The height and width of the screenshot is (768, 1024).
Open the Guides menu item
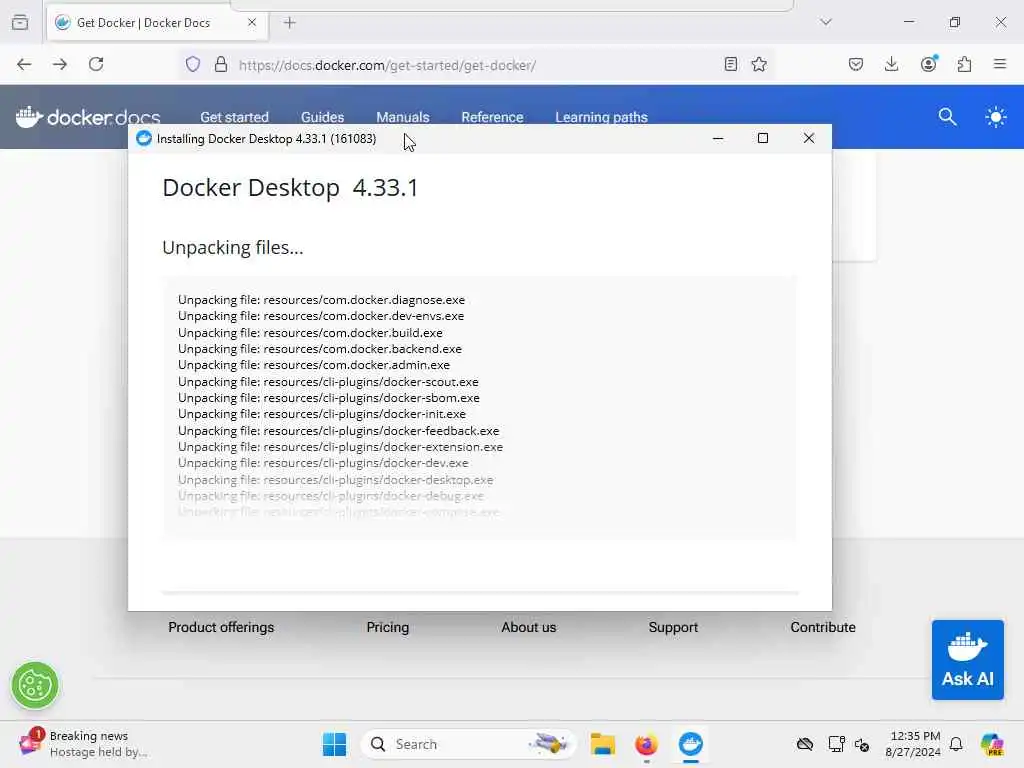tap(323, 117)
